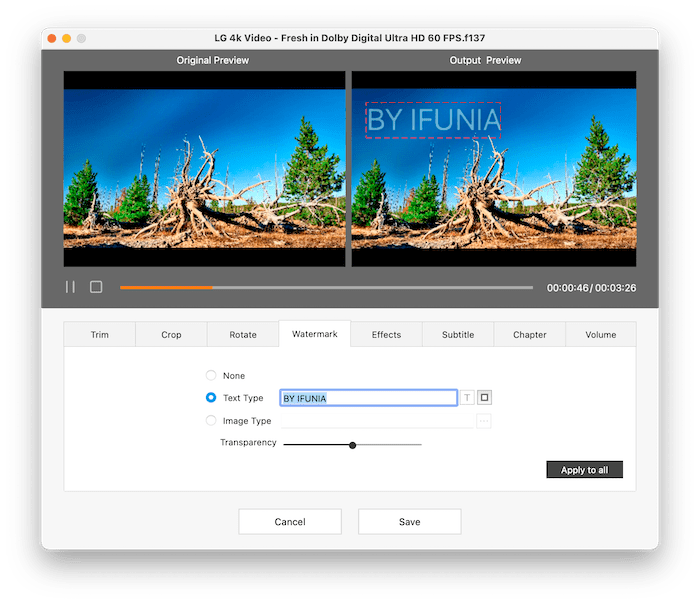
Task: Click Apply to all button
Action: click(x=584, y=470)
